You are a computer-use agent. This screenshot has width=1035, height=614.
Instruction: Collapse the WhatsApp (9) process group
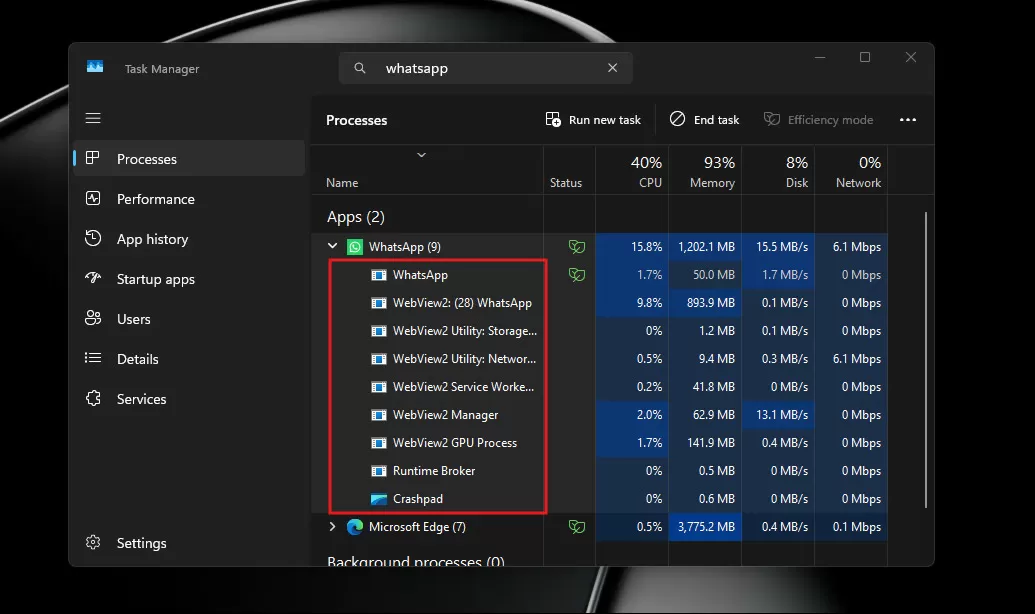point(332,246)
